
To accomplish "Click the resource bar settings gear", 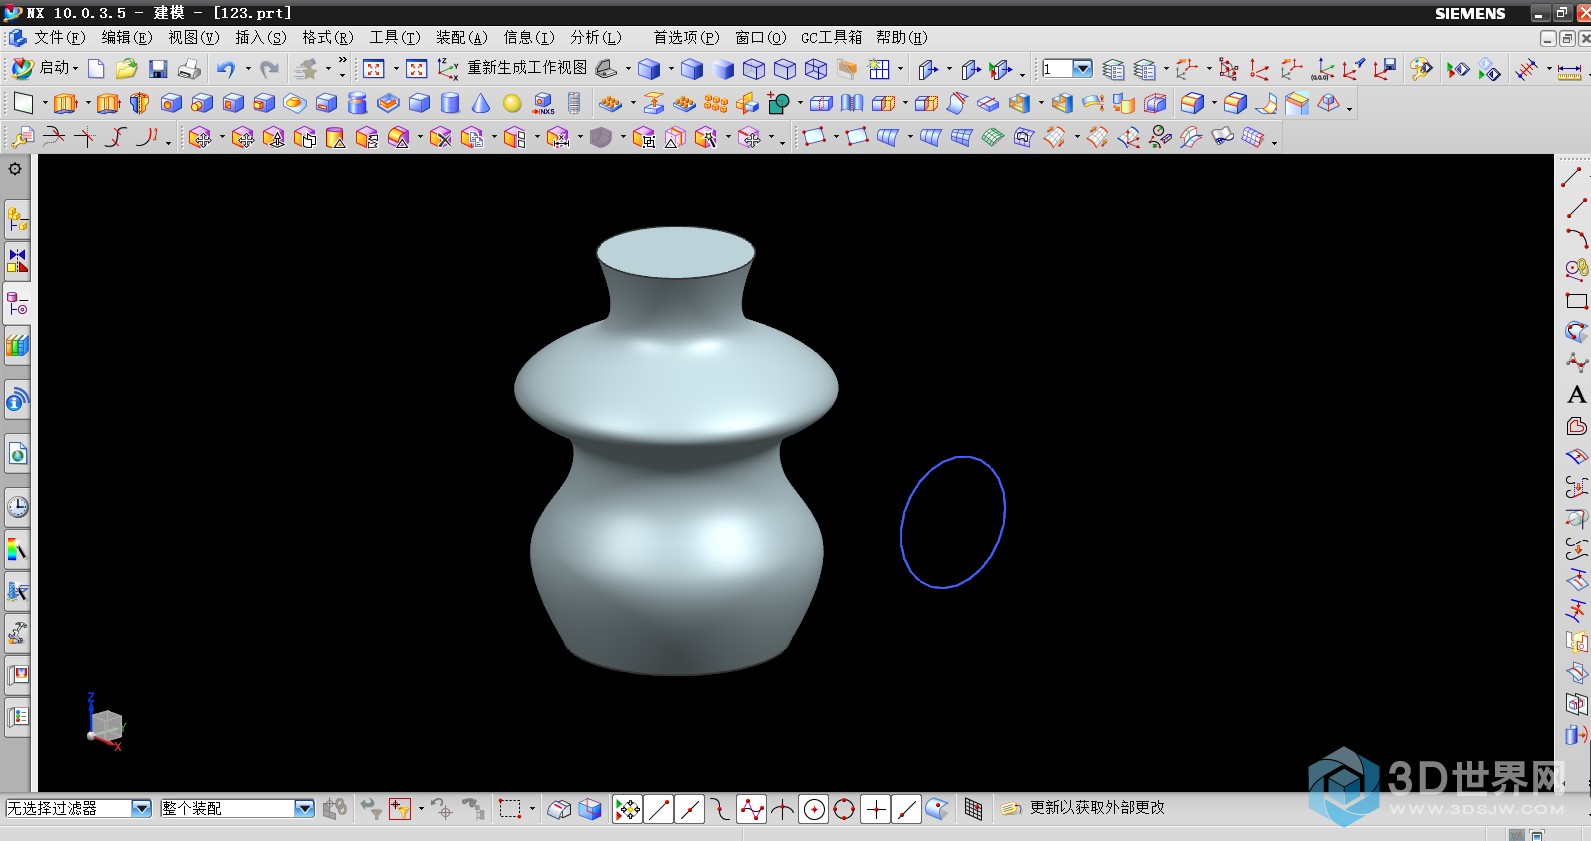I will pos(15,169).
